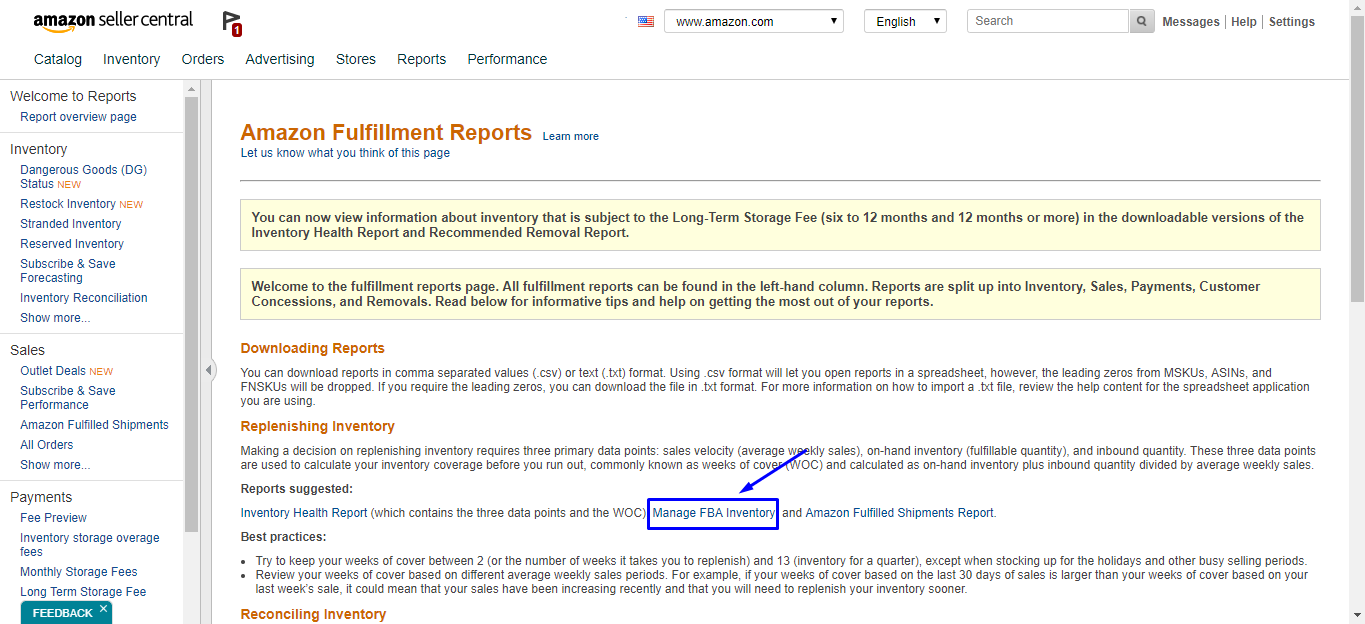This screenshot has height=624, width=1365.
Task: Click the Learn more link
Action: (571, 136)
